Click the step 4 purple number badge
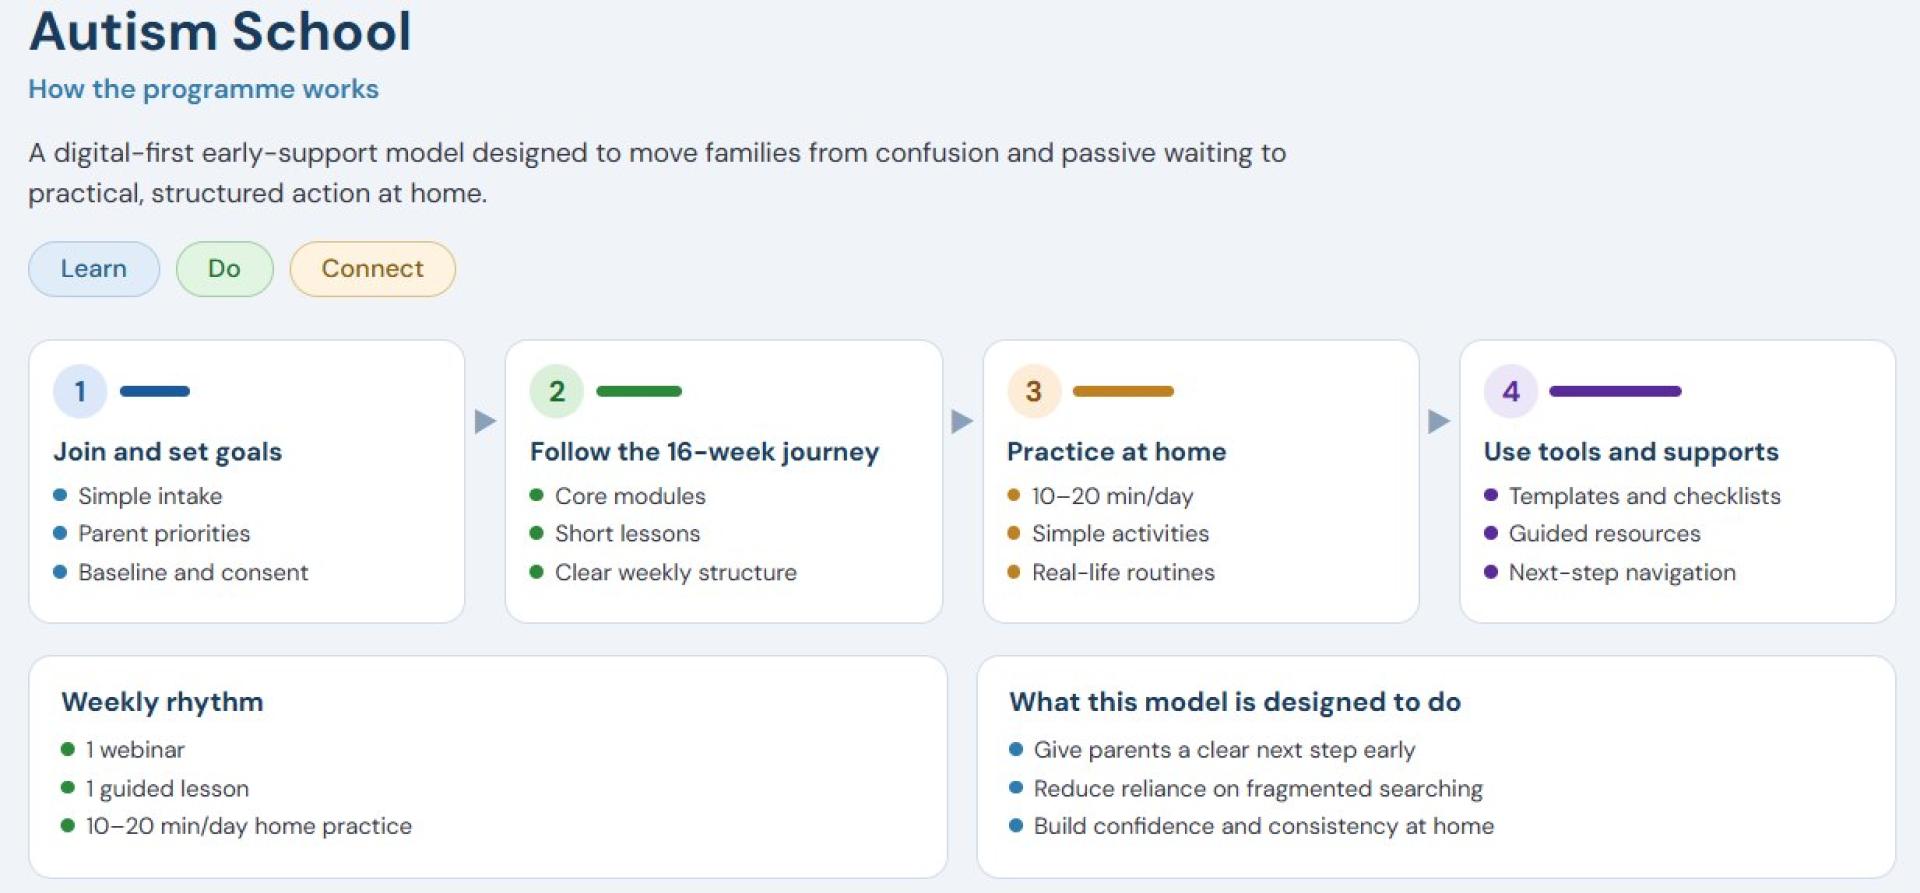This screenshot has width=1920, height=893. [x=1511, y=391]
